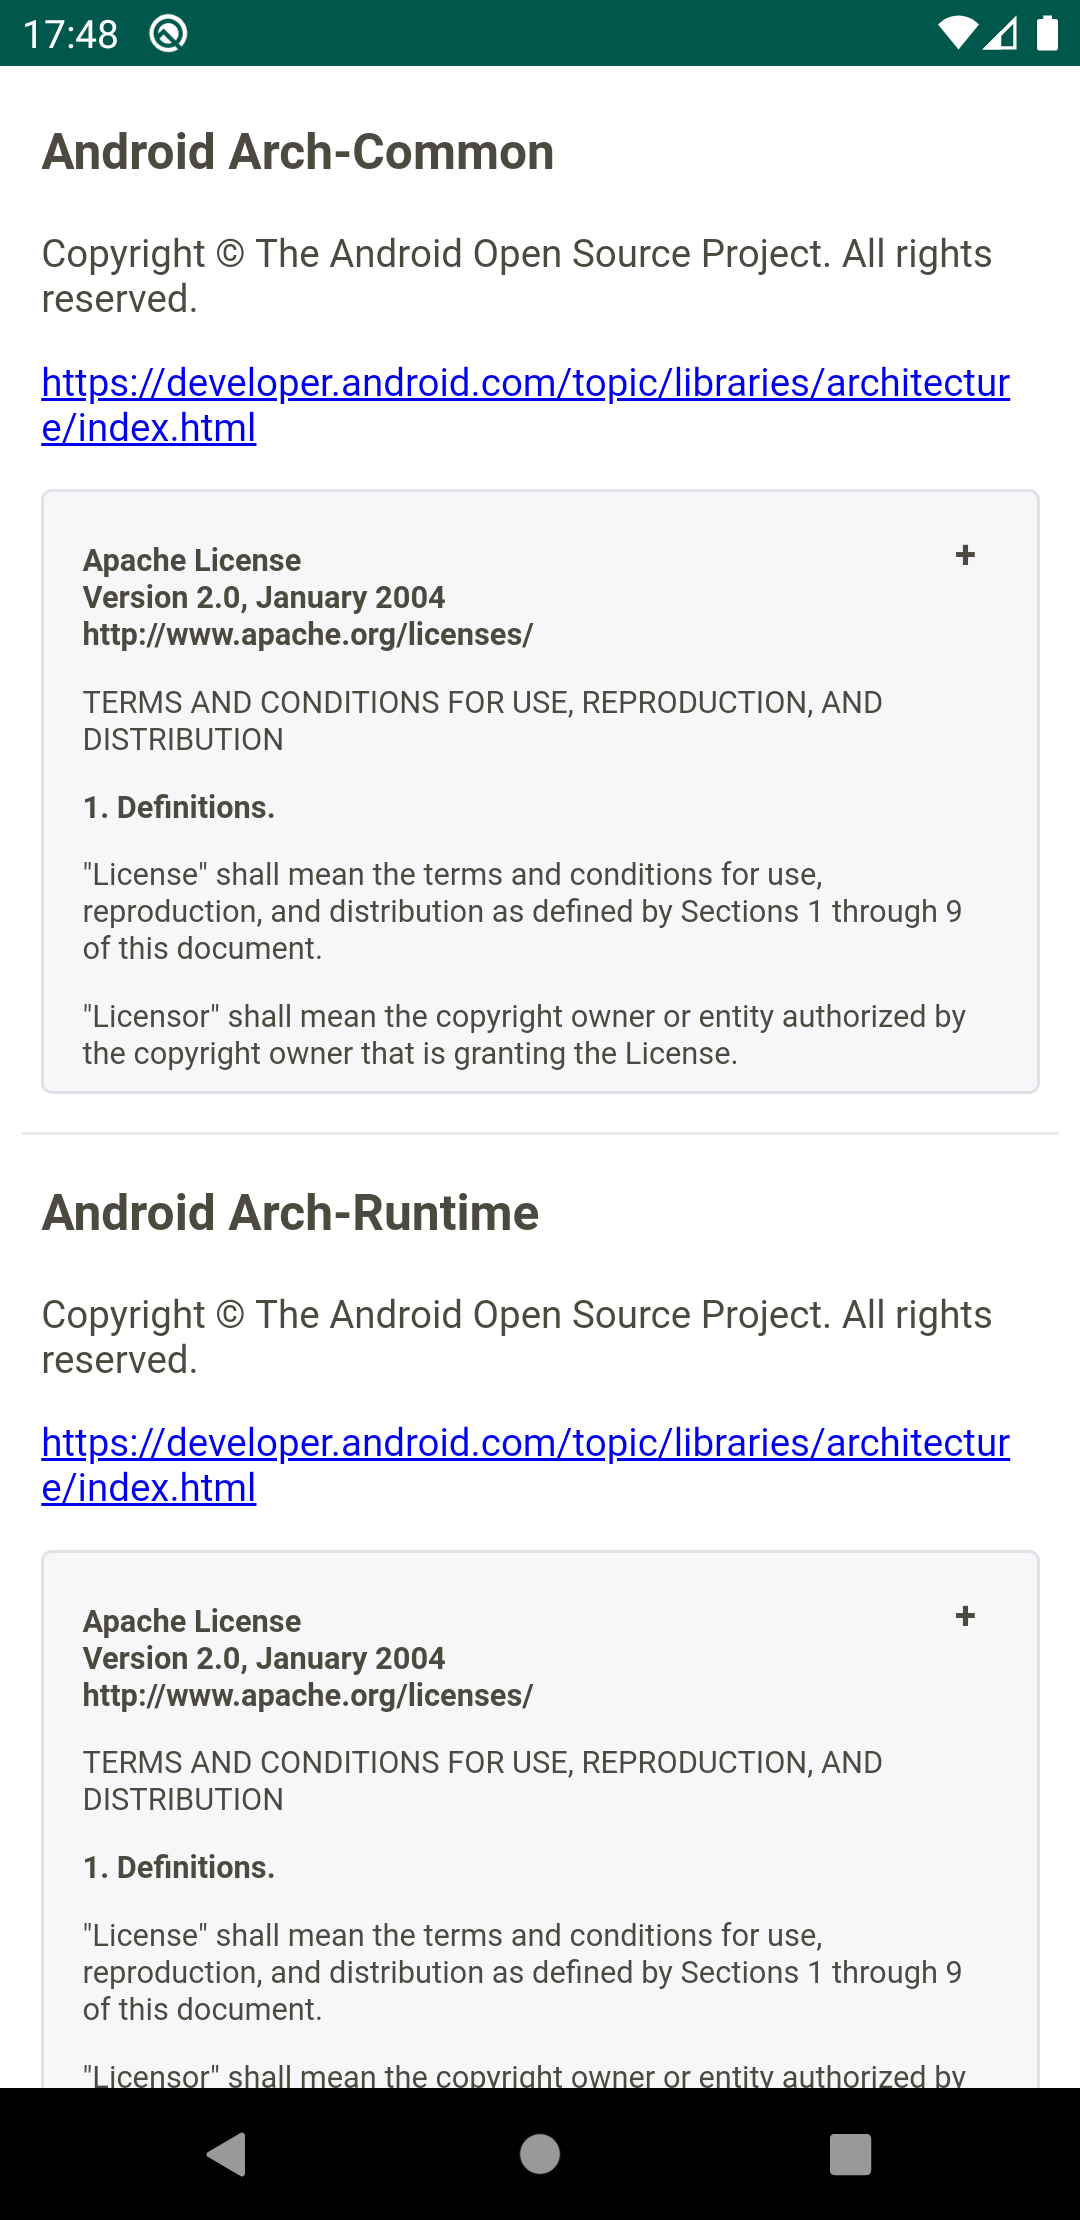This screenshot has width=1080, height=2220.
Task: Tap the Android back navigation triangle
Action: click(x=227, y=2154)
